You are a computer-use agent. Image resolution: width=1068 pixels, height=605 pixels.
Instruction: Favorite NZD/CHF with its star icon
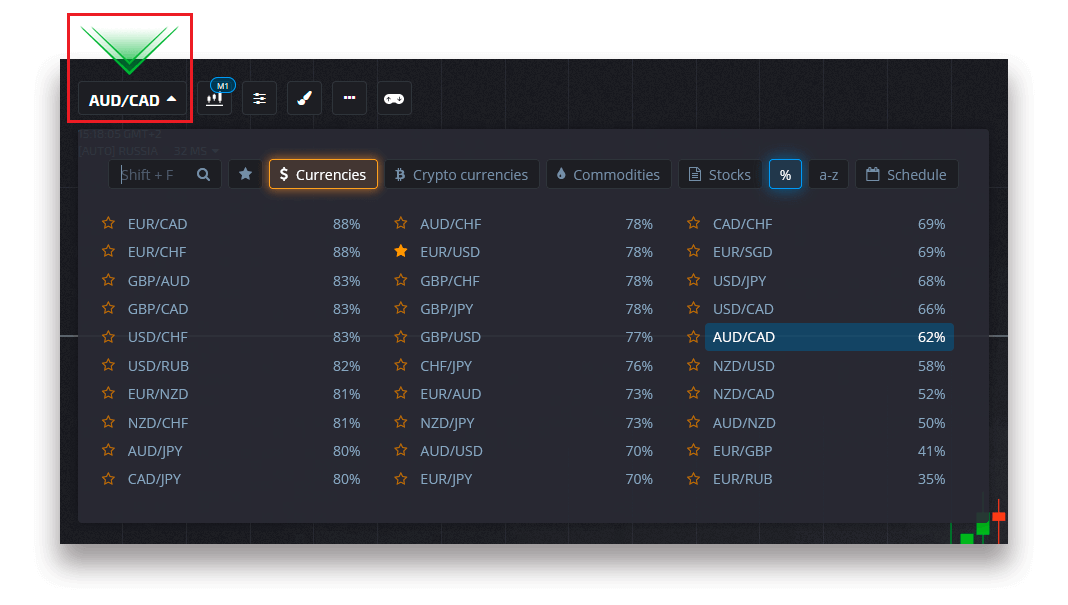[108, 422]
